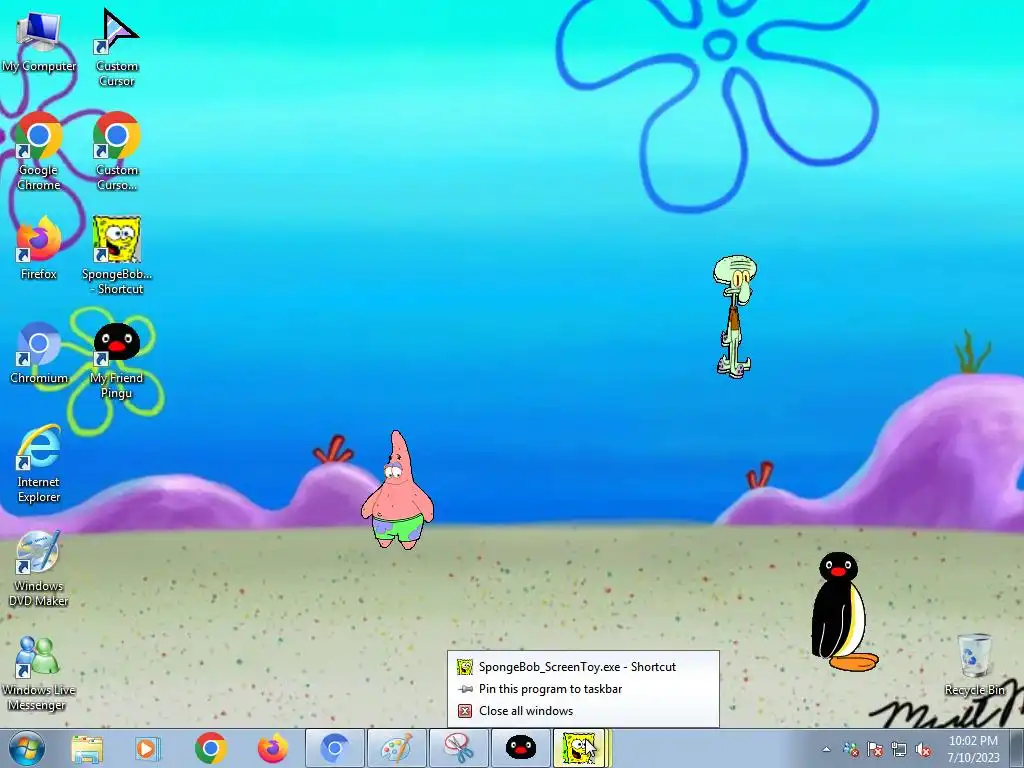This screenshot has width=1024, height=768.
Task: Open the clock showing 10:02 PM
Action: pyautogui.click(x=973, y=749)
